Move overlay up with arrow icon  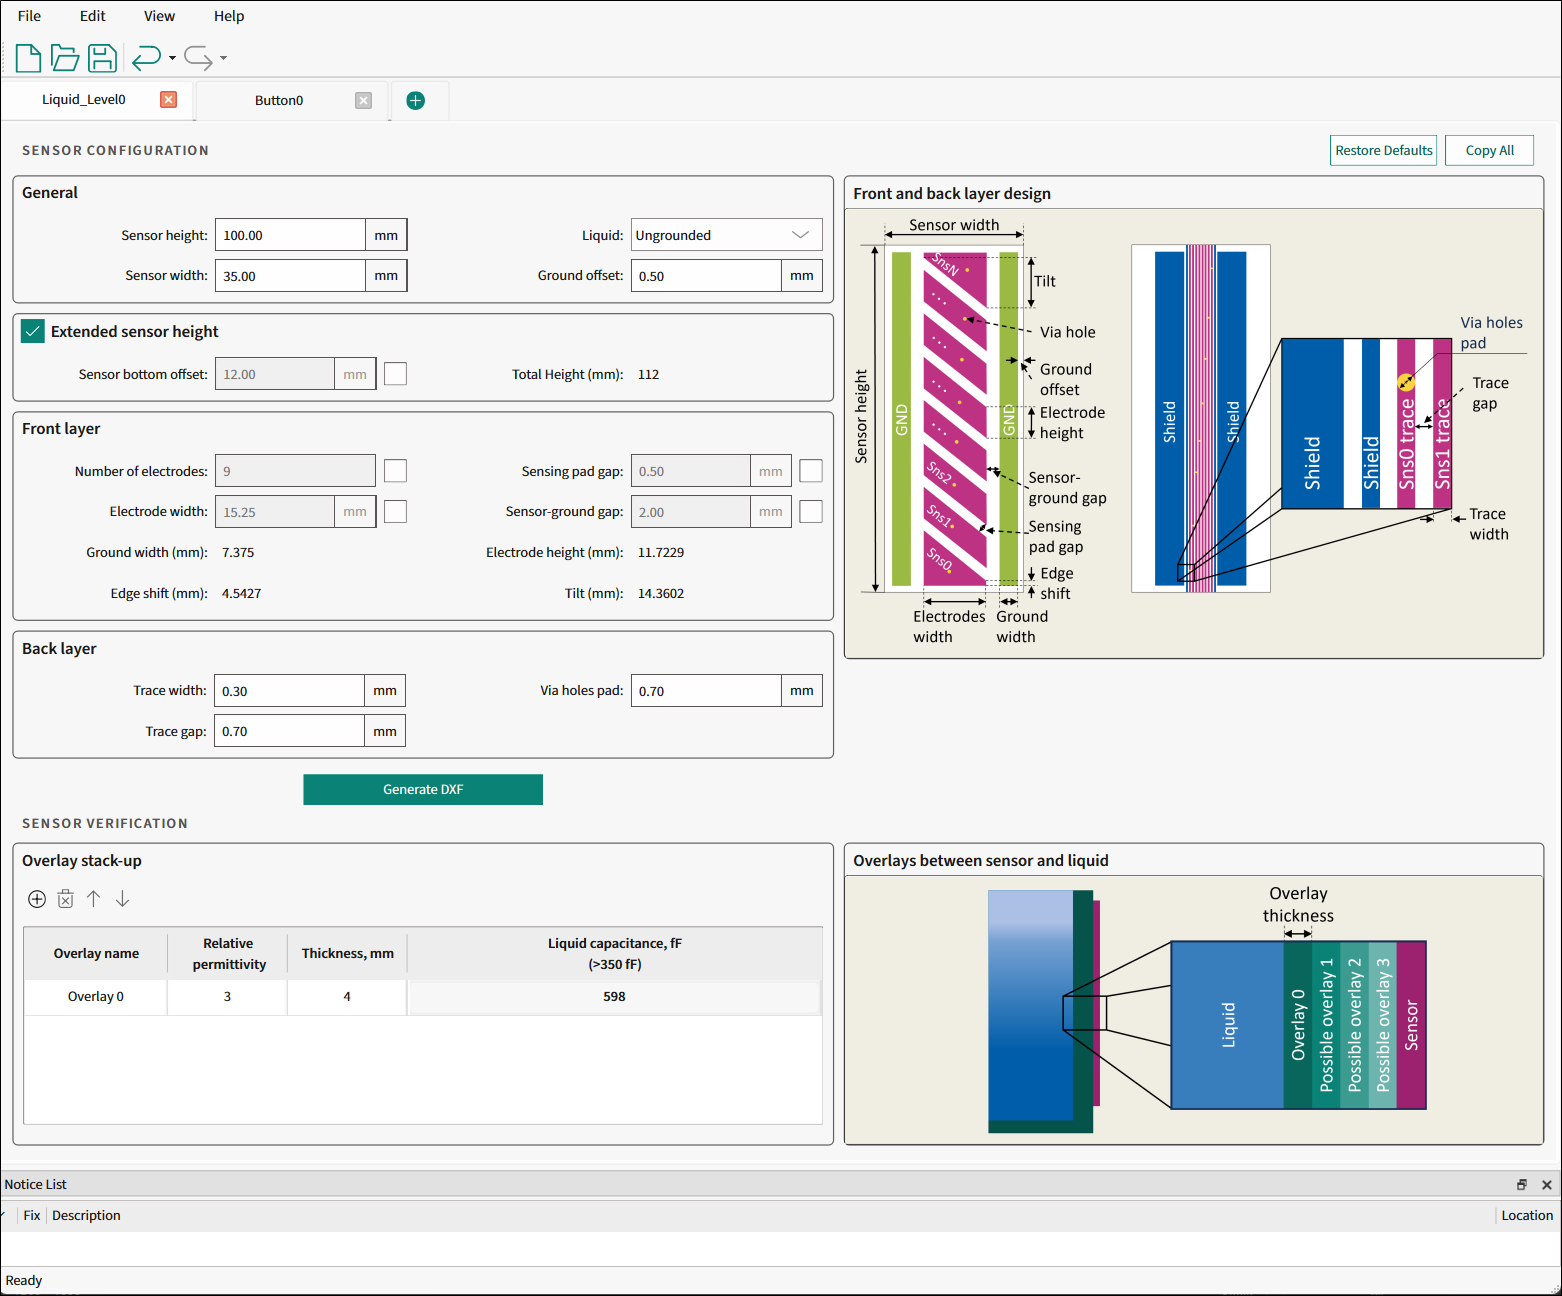93,899
